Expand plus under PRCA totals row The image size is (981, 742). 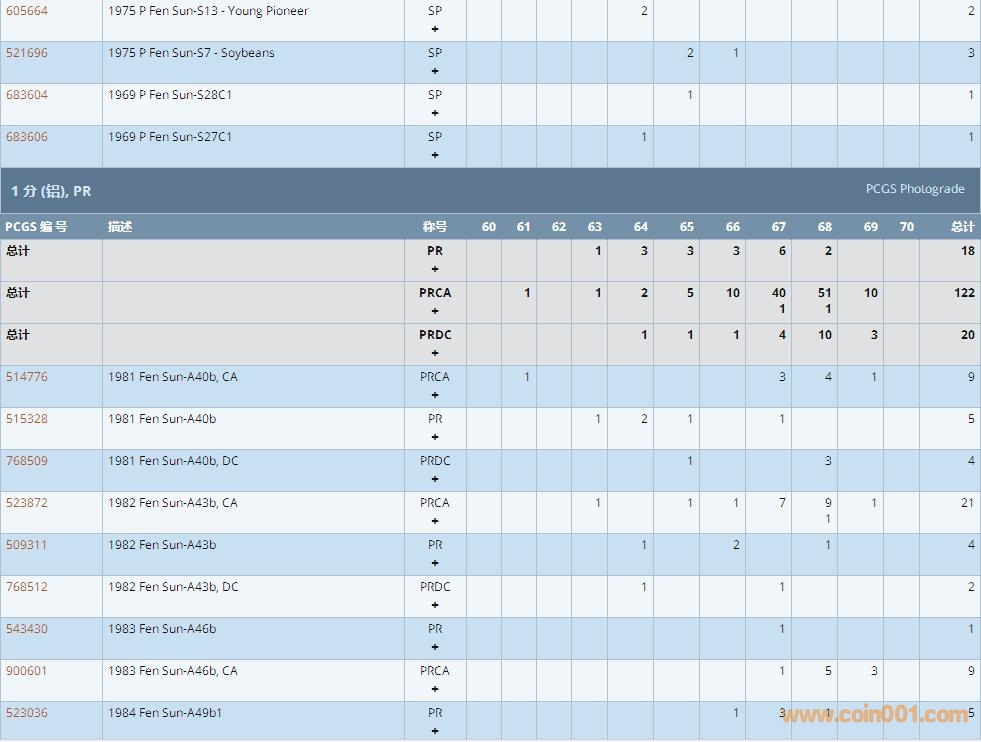[x=435, y=311]
